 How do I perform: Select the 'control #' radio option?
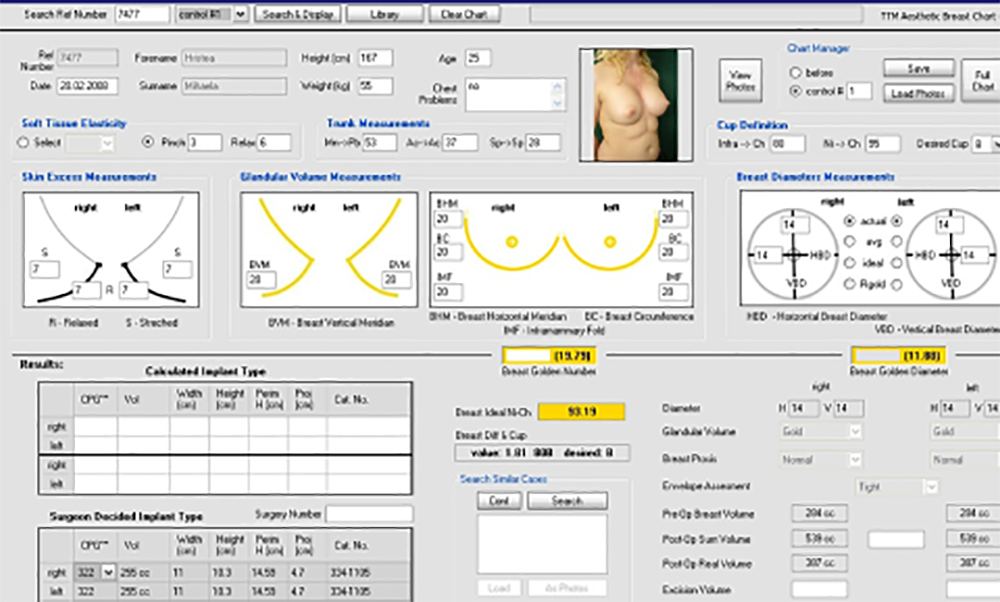point(796,92)
